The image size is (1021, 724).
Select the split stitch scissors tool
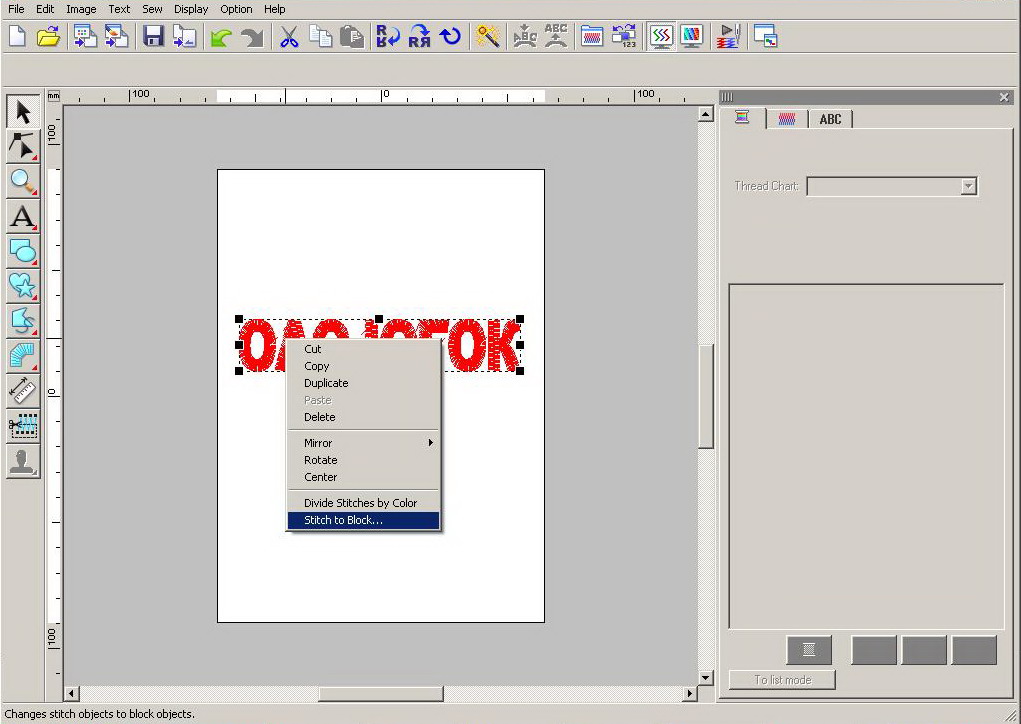point(23,425)
